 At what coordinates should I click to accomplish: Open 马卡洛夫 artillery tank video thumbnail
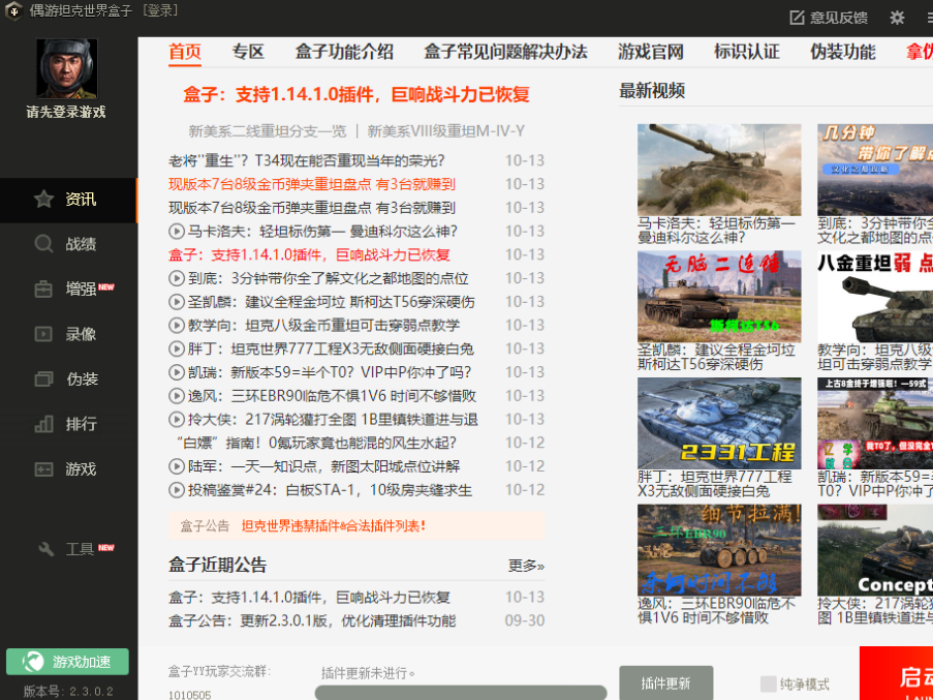tap(719, 170)
